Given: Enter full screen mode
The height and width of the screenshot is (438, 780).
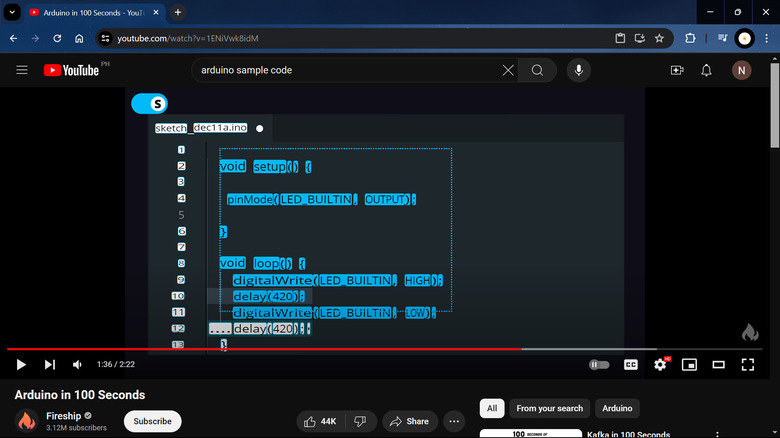Looking at the screenshot, I should pos(747,365).
